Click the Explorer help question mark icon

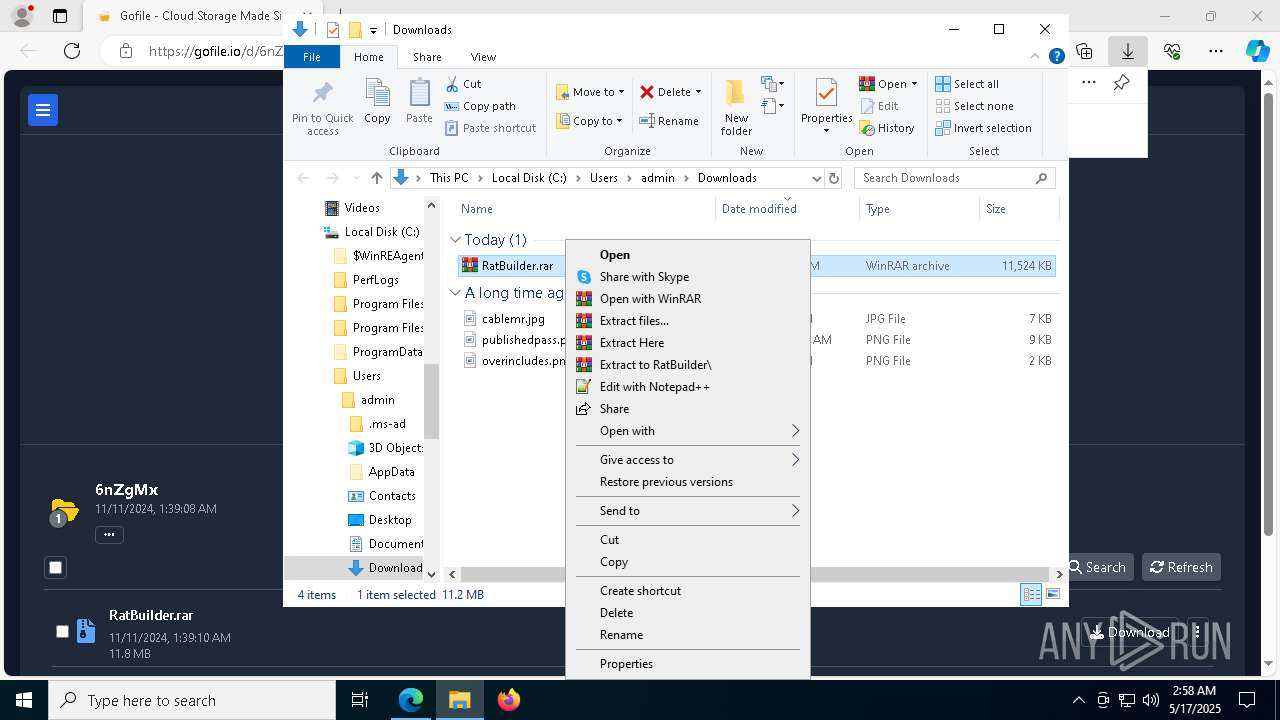click(x=1056, y=57)
